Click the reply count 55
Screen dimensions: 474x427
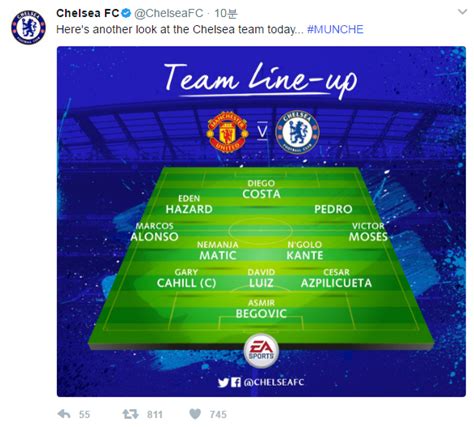point(84,414)
